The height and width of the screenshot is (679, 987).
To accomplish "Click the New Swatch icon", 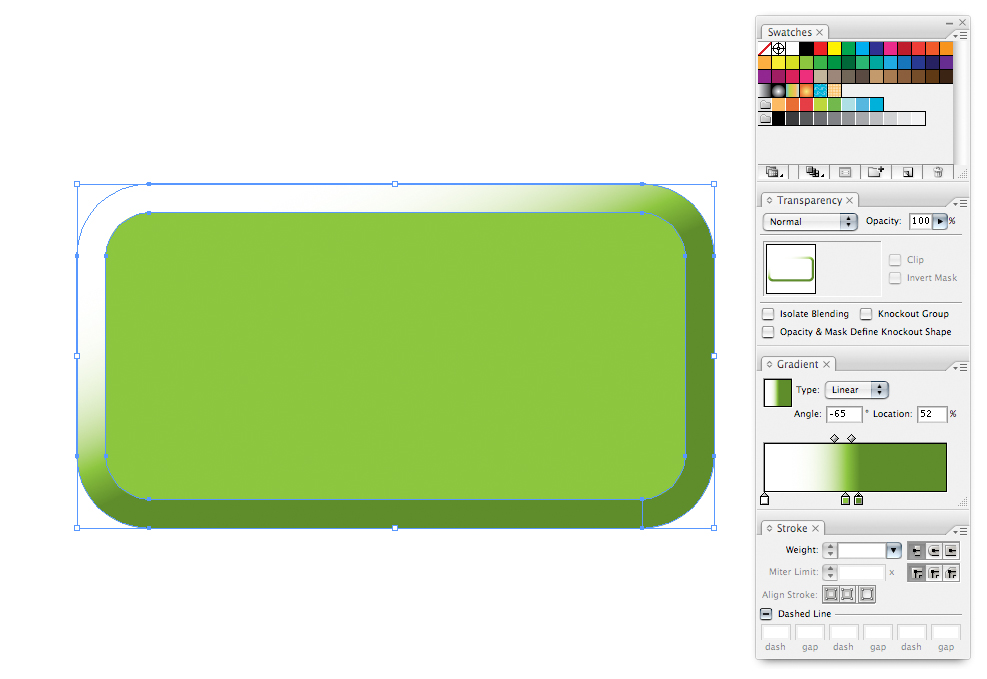I will pos(908,172).
